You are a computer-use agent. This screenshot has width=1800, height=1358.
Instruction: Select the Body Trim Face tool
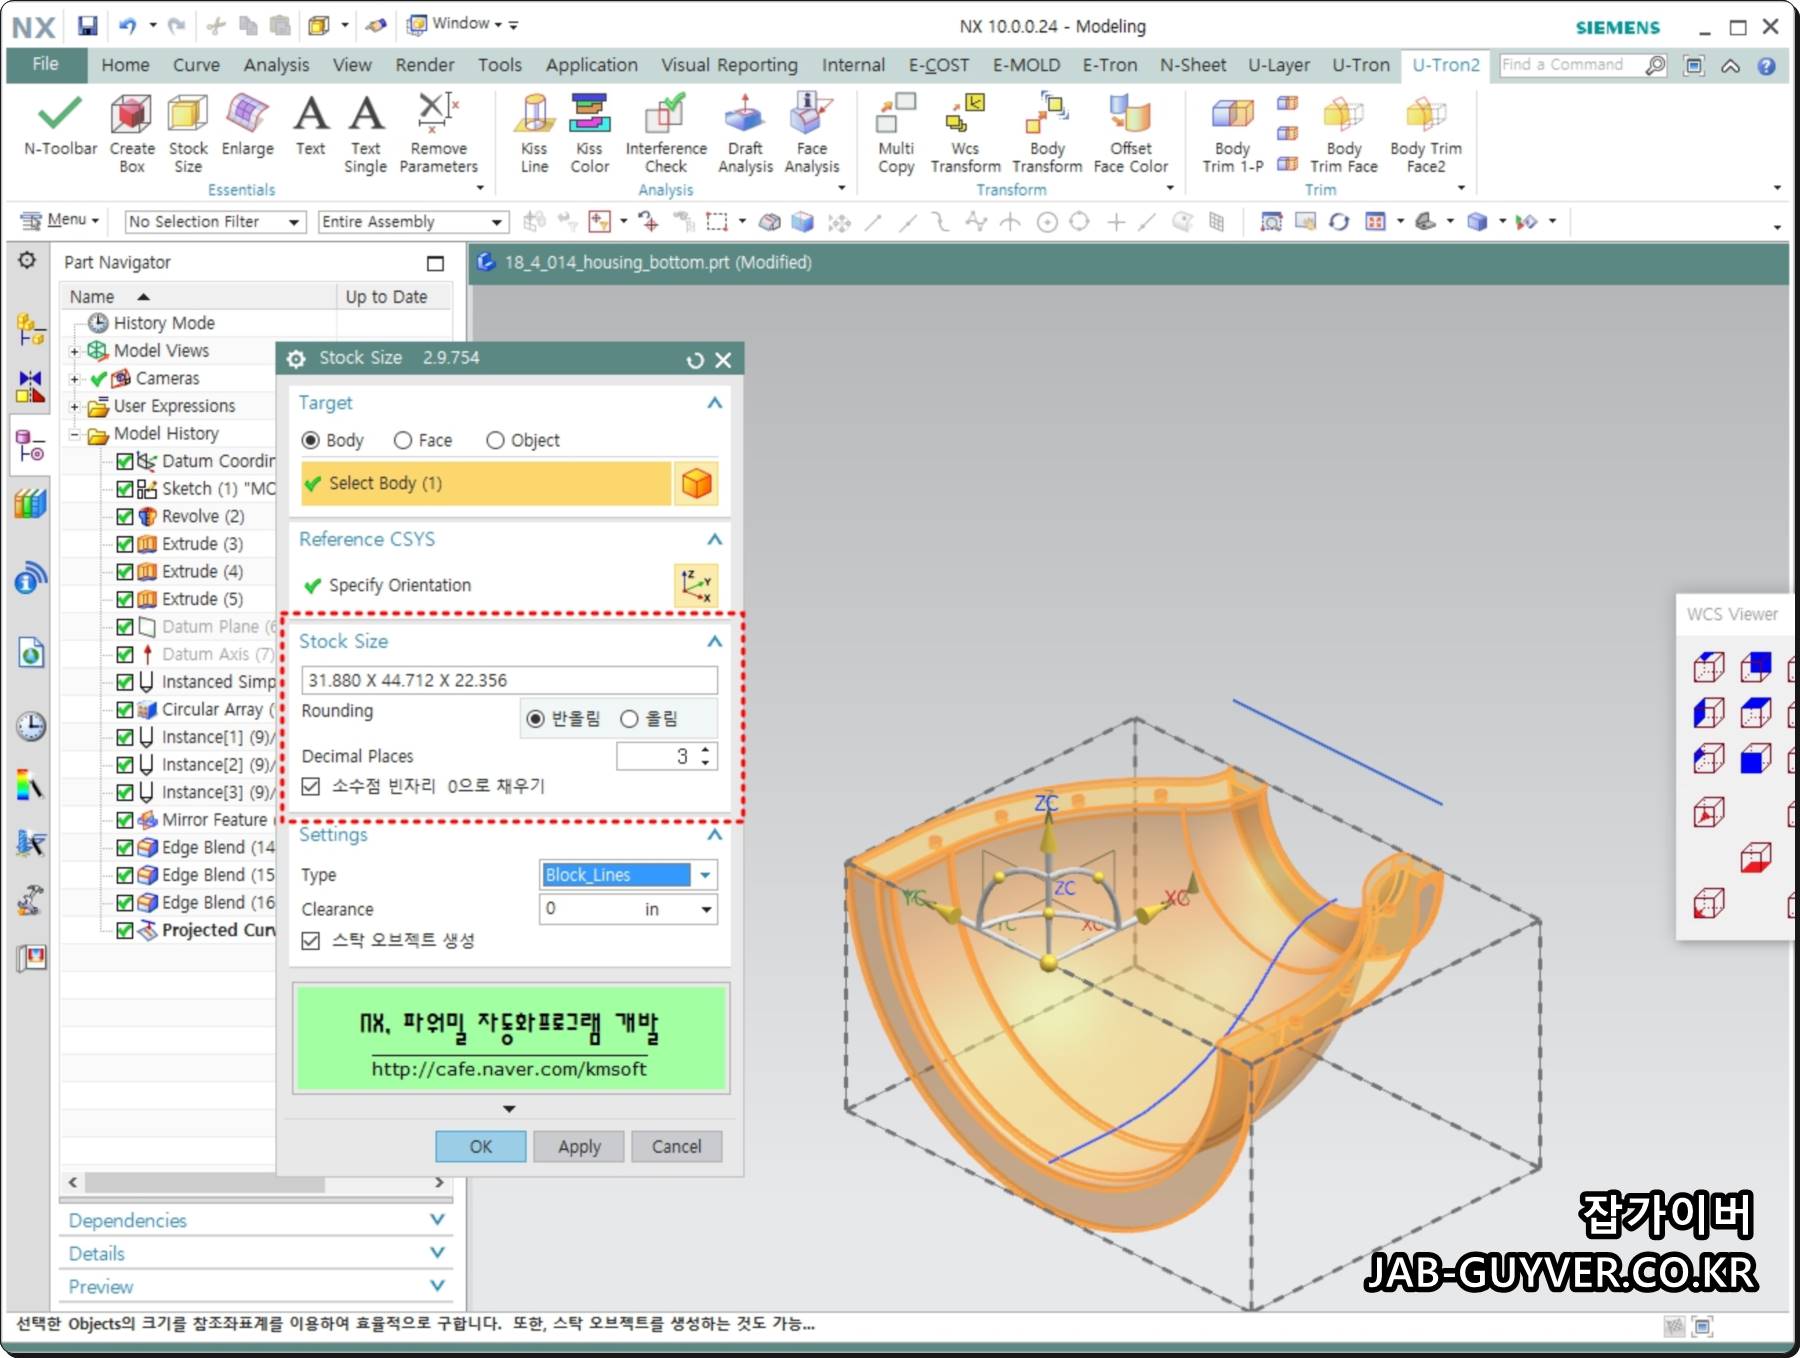(x=1344, y=134)
